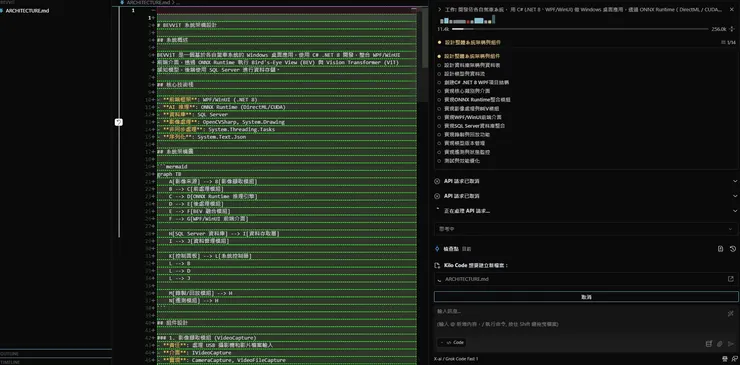The height and width of the screenshot is (365, 740).
Task: Click the enhance prompt wand icon
Action: point(731,313)
